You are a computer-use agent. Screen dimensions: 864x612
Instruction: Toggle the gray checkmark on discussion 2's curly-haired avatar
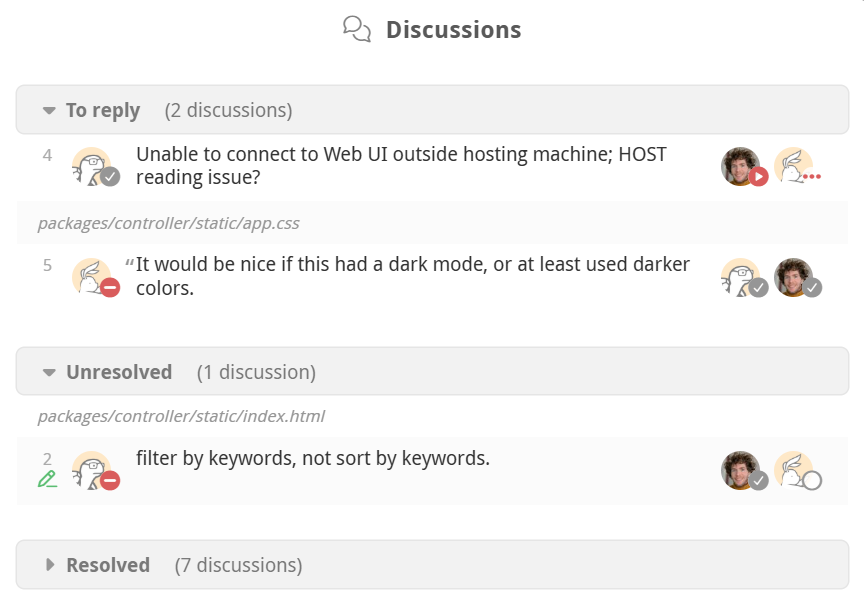[759, 480]
